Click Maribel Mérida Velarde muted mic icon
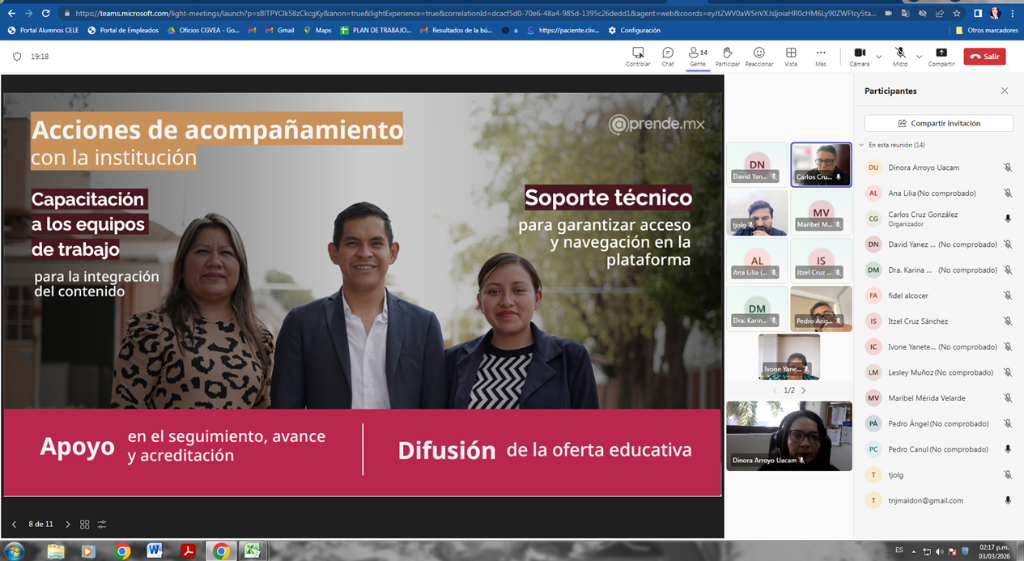The width and height of the screenshot is (1024, 561). (x=1008, y=398)
